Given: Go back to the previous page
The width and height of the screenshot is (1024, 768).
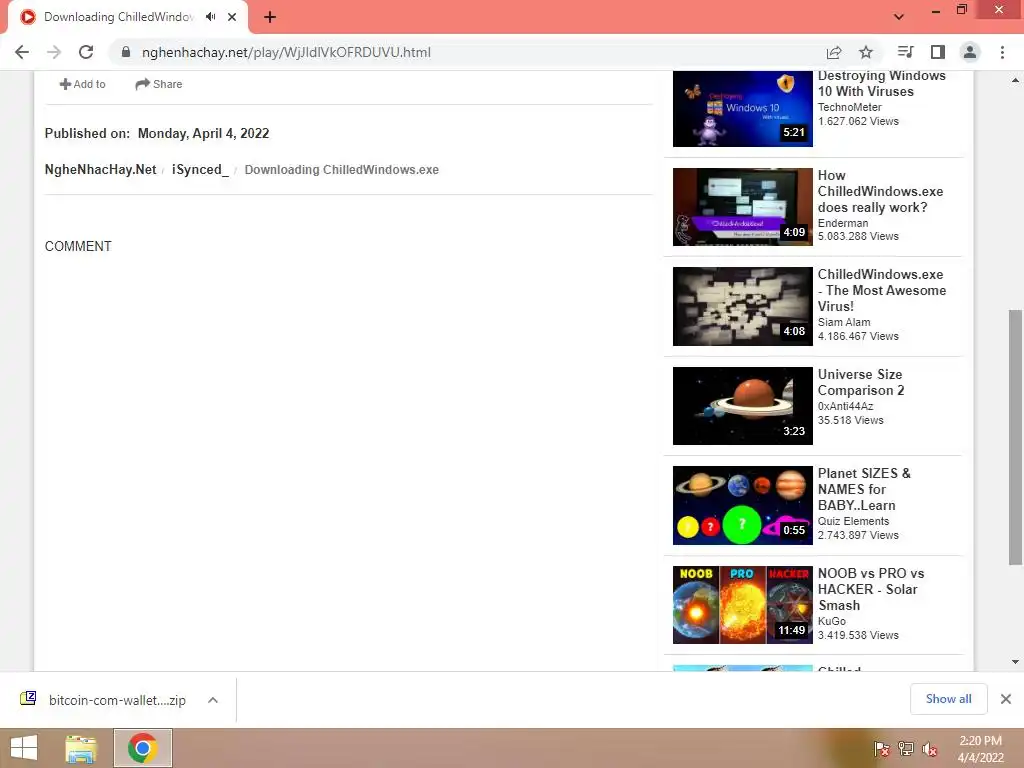Looking at the screenshot, I should (22, 52).
